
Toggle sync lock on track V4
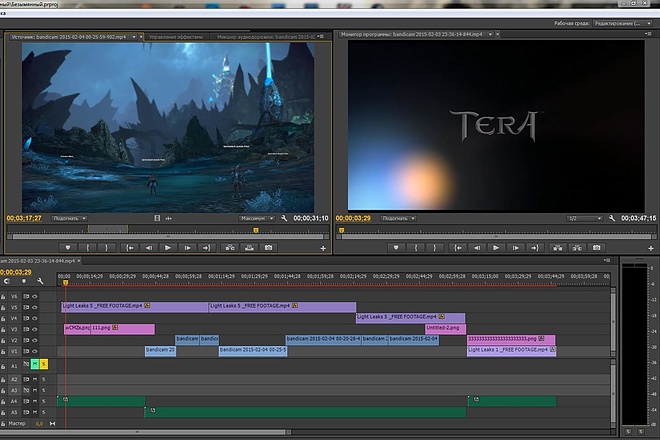click(x=26, y=318)
